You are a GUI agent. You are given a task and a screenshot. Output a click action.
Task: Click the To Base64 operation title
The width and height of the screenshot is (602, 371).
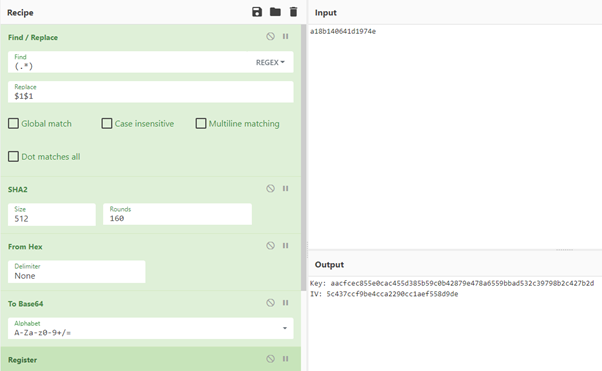click(26, 304)
